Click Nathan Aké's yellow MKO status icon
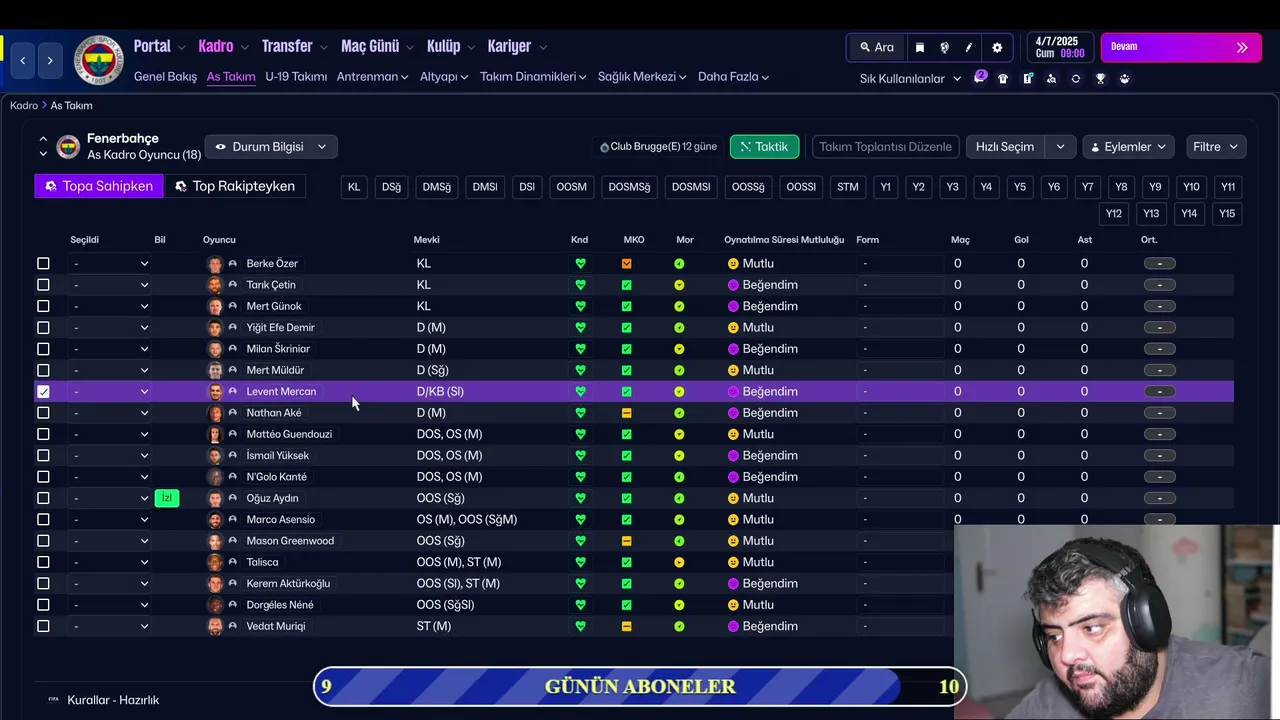 pyautogui.click(x=627, y=413)
